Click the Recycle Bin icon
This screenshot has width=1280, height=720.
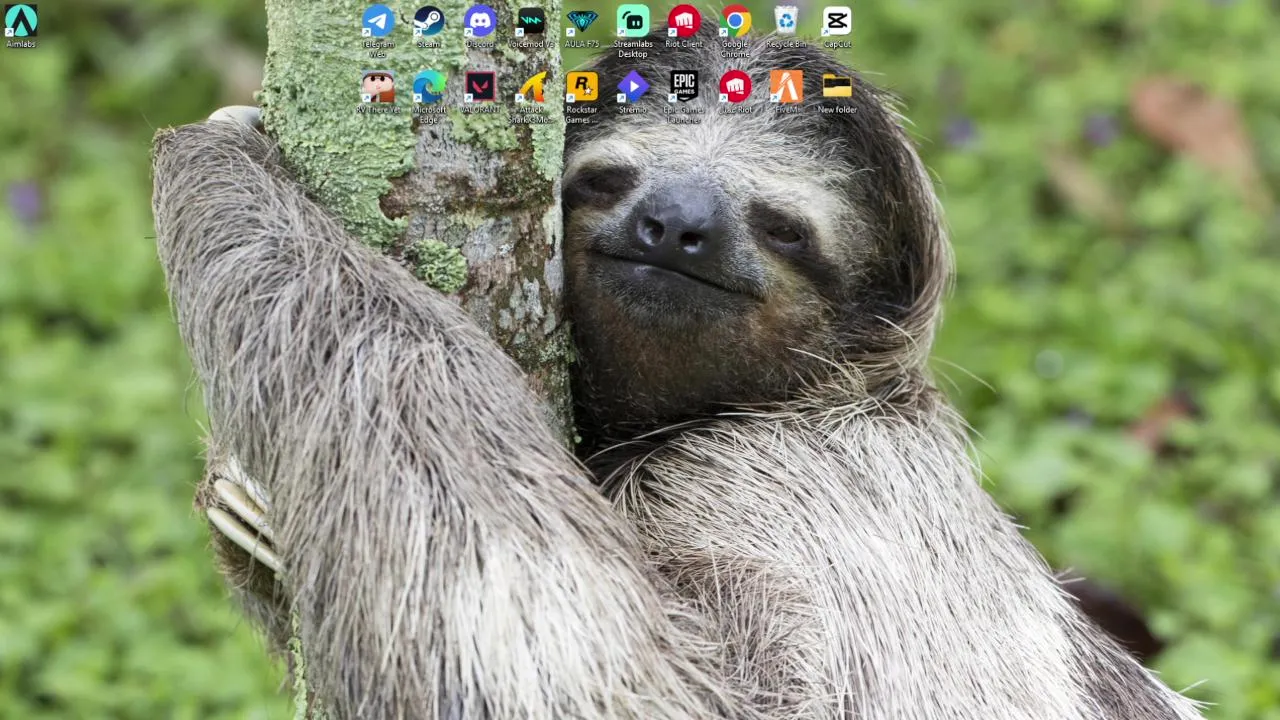786,26
